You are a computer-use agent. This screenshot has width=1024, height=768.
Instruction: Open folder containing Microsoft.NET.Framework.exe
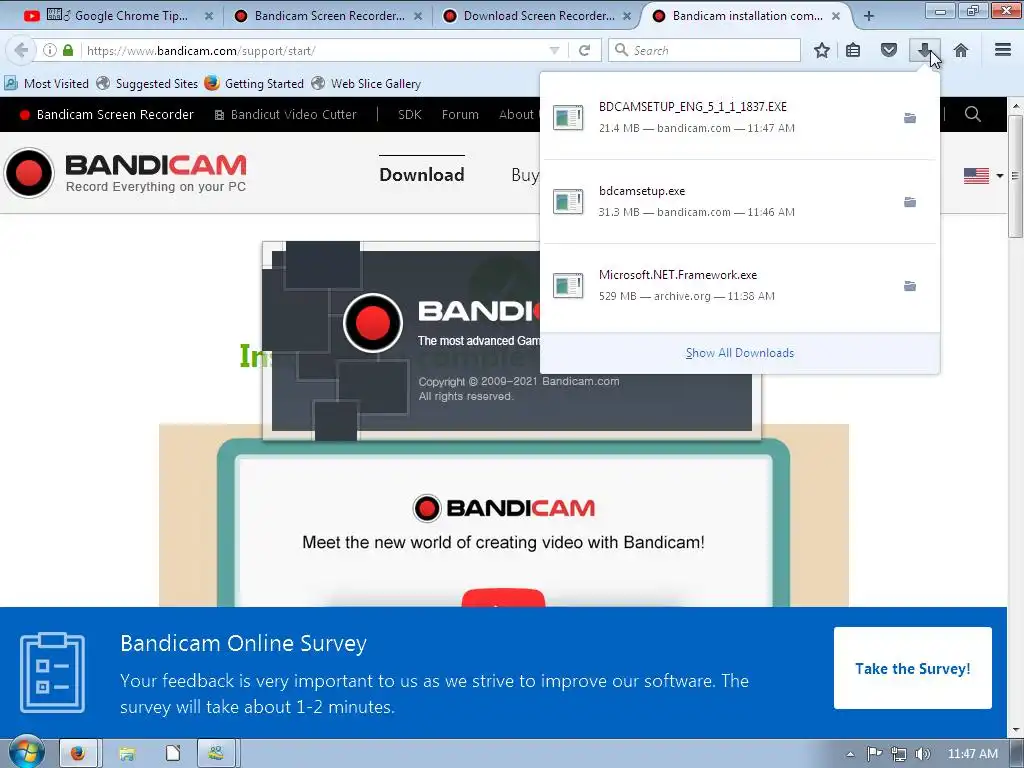(x=910, y=286)
